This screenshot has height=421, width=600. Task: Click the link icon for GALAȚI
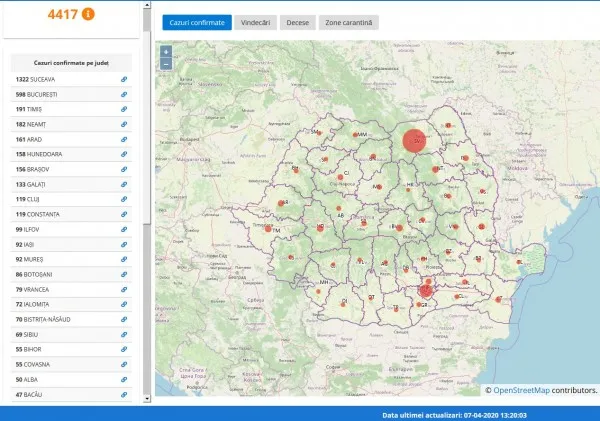click(124, 184)
